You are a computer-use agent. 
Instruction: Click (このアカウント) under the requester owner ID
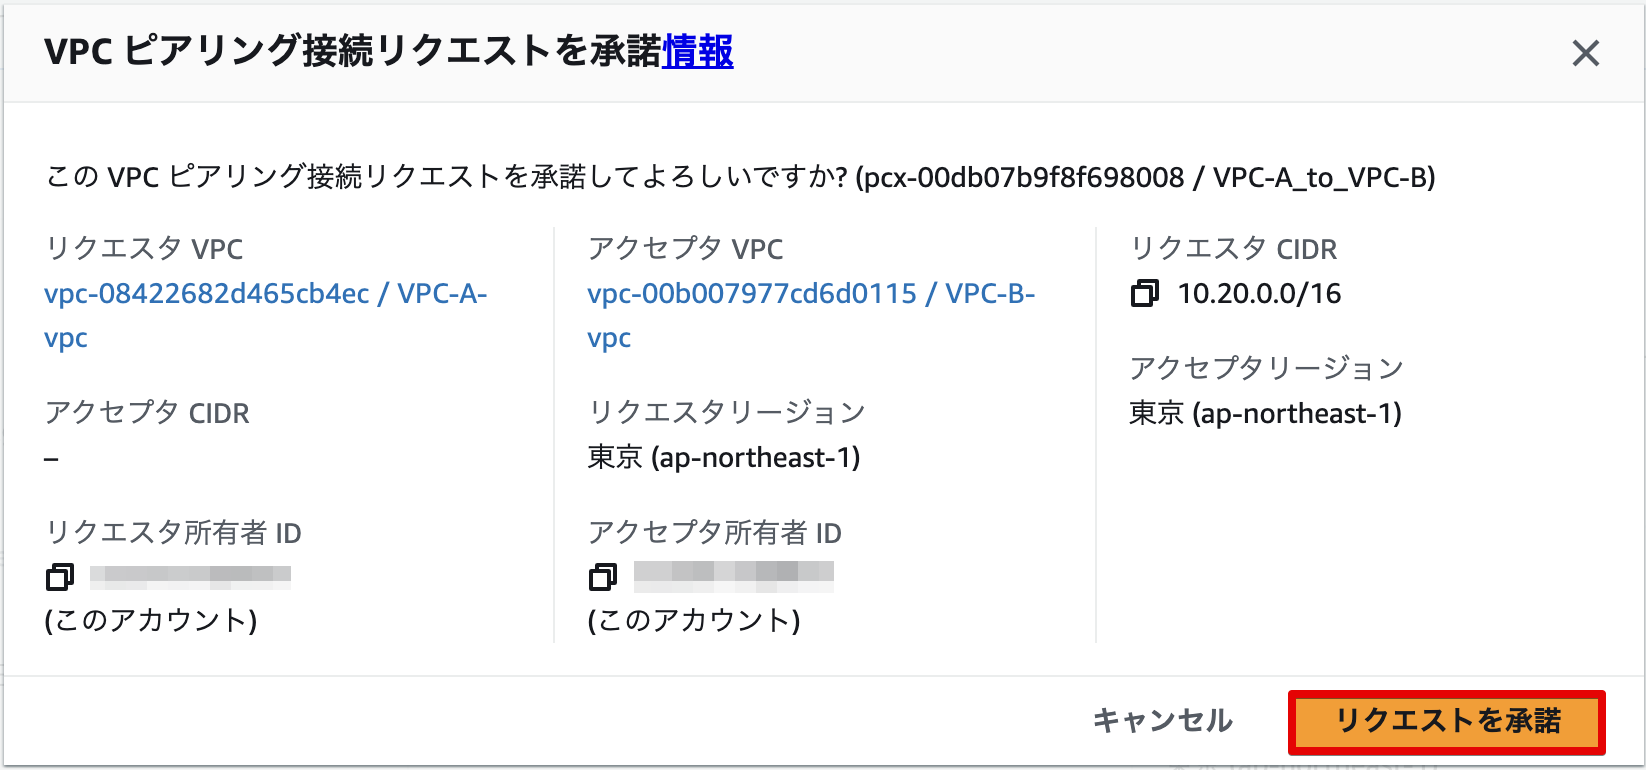pyautogui.click(x=151, y=621)
